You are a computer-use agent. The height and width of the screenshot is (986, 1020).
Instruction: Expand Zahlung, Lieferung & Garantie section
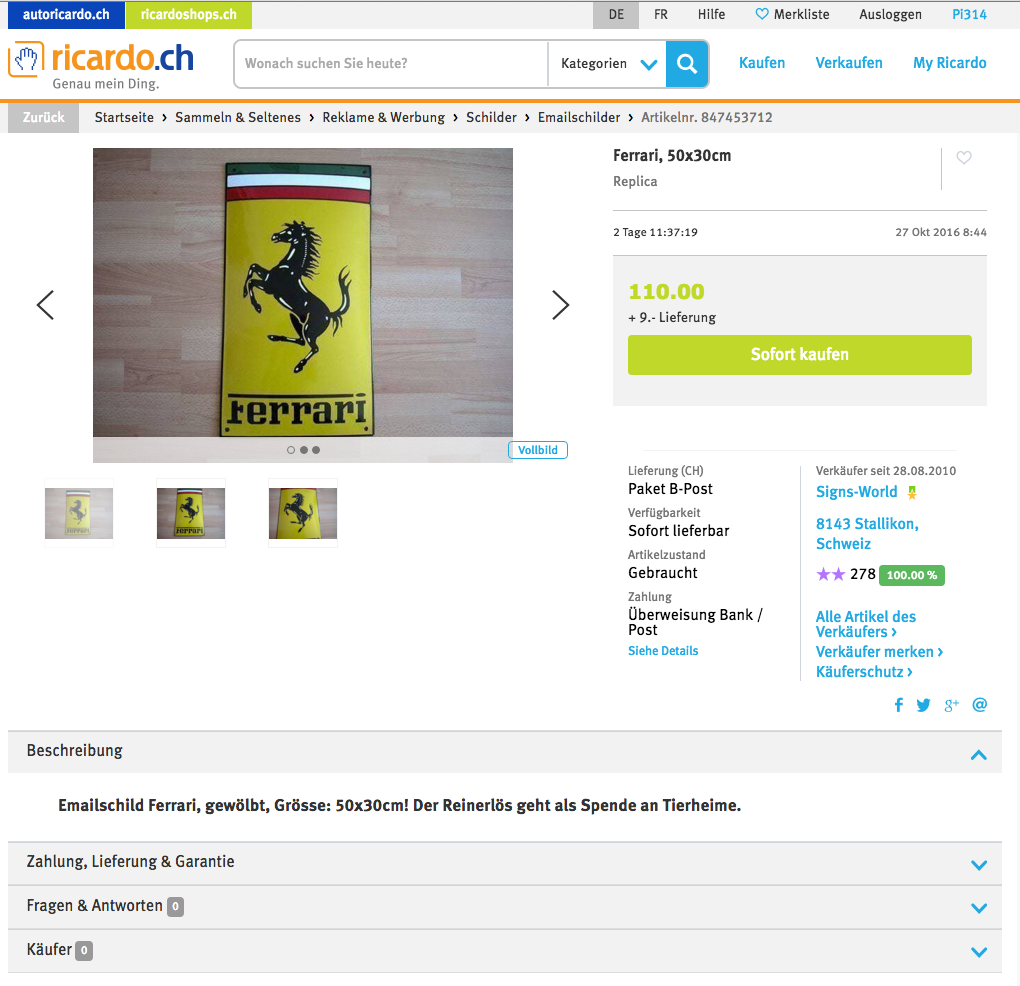pos(505,863)
